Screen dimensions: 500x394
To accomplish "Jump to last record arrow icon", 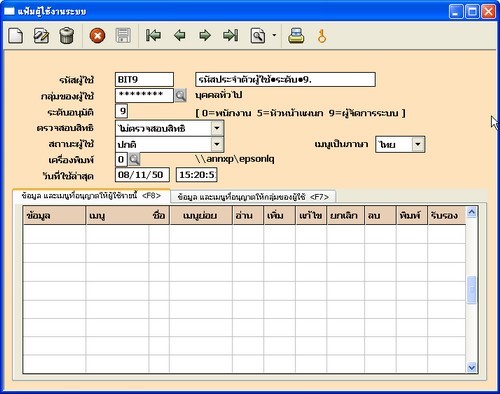I will (231, 35).
